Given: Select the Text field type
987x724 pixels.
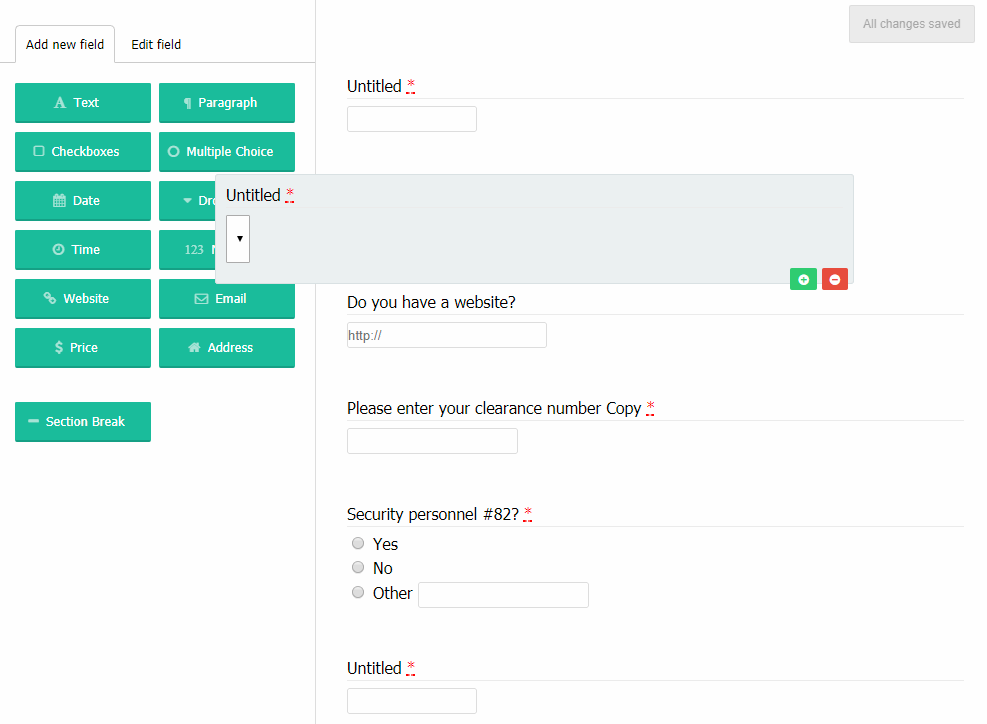Looking at the screenshot, I should [82, 103].
